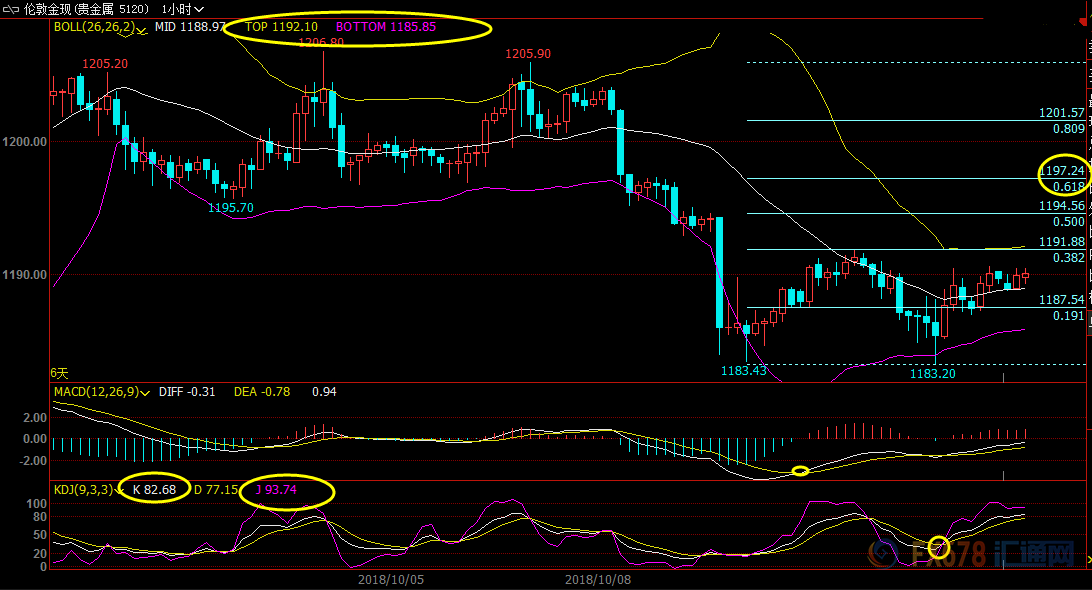Select the 1201.57 Fibonacci 0.809 level label

1062,114
